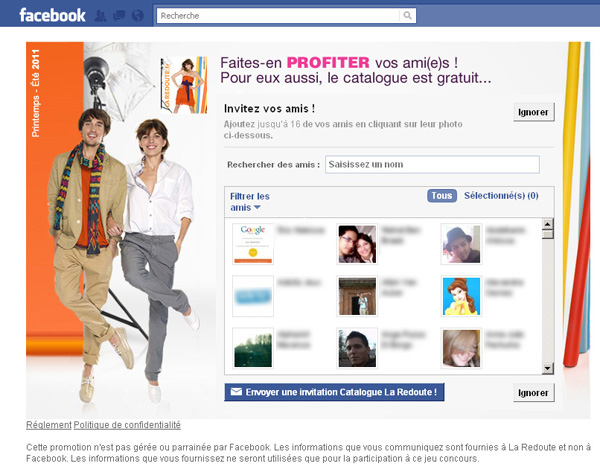600x475 pixels.
Task: Select friend with Belle cartoon picture
Action: 461,296
